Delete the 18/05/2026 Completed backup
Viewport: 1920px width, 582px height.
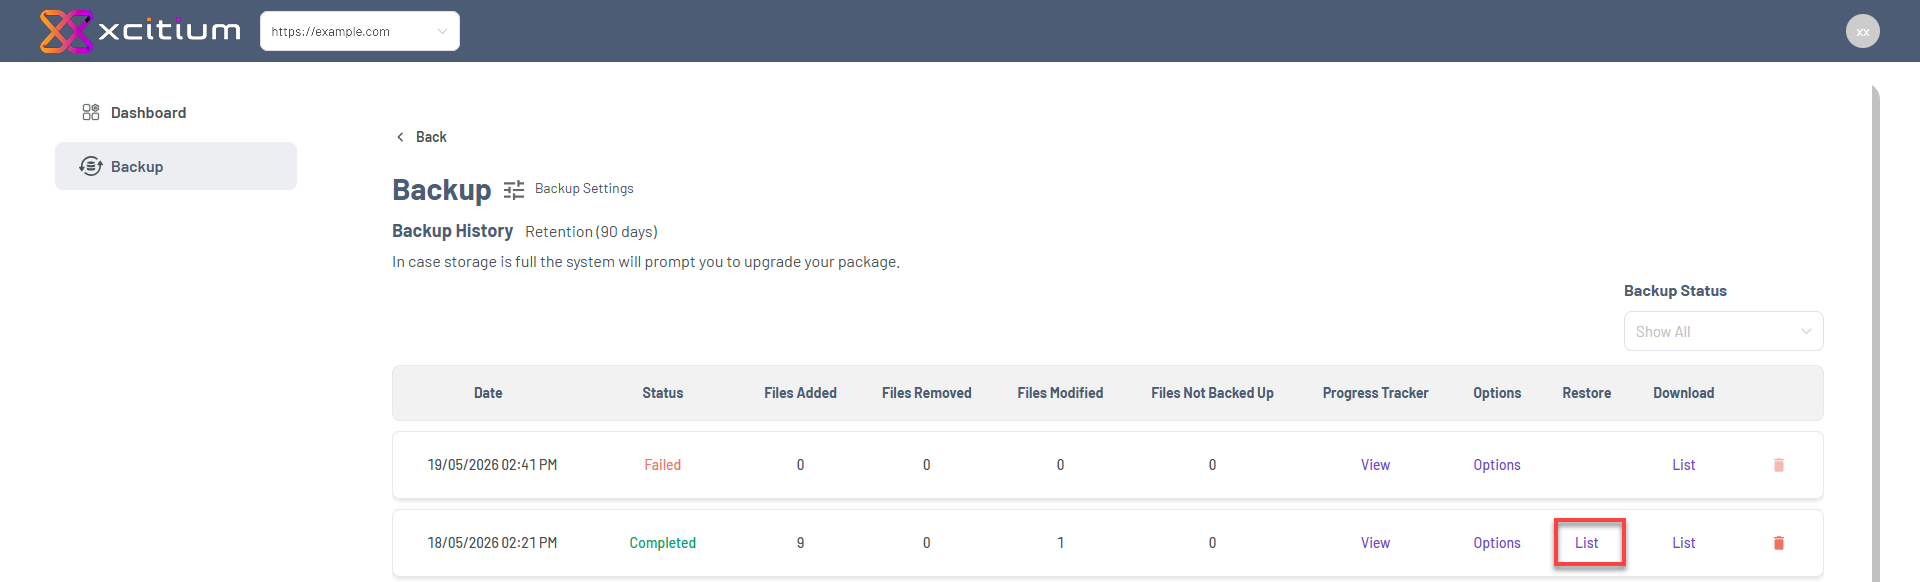1778,543
